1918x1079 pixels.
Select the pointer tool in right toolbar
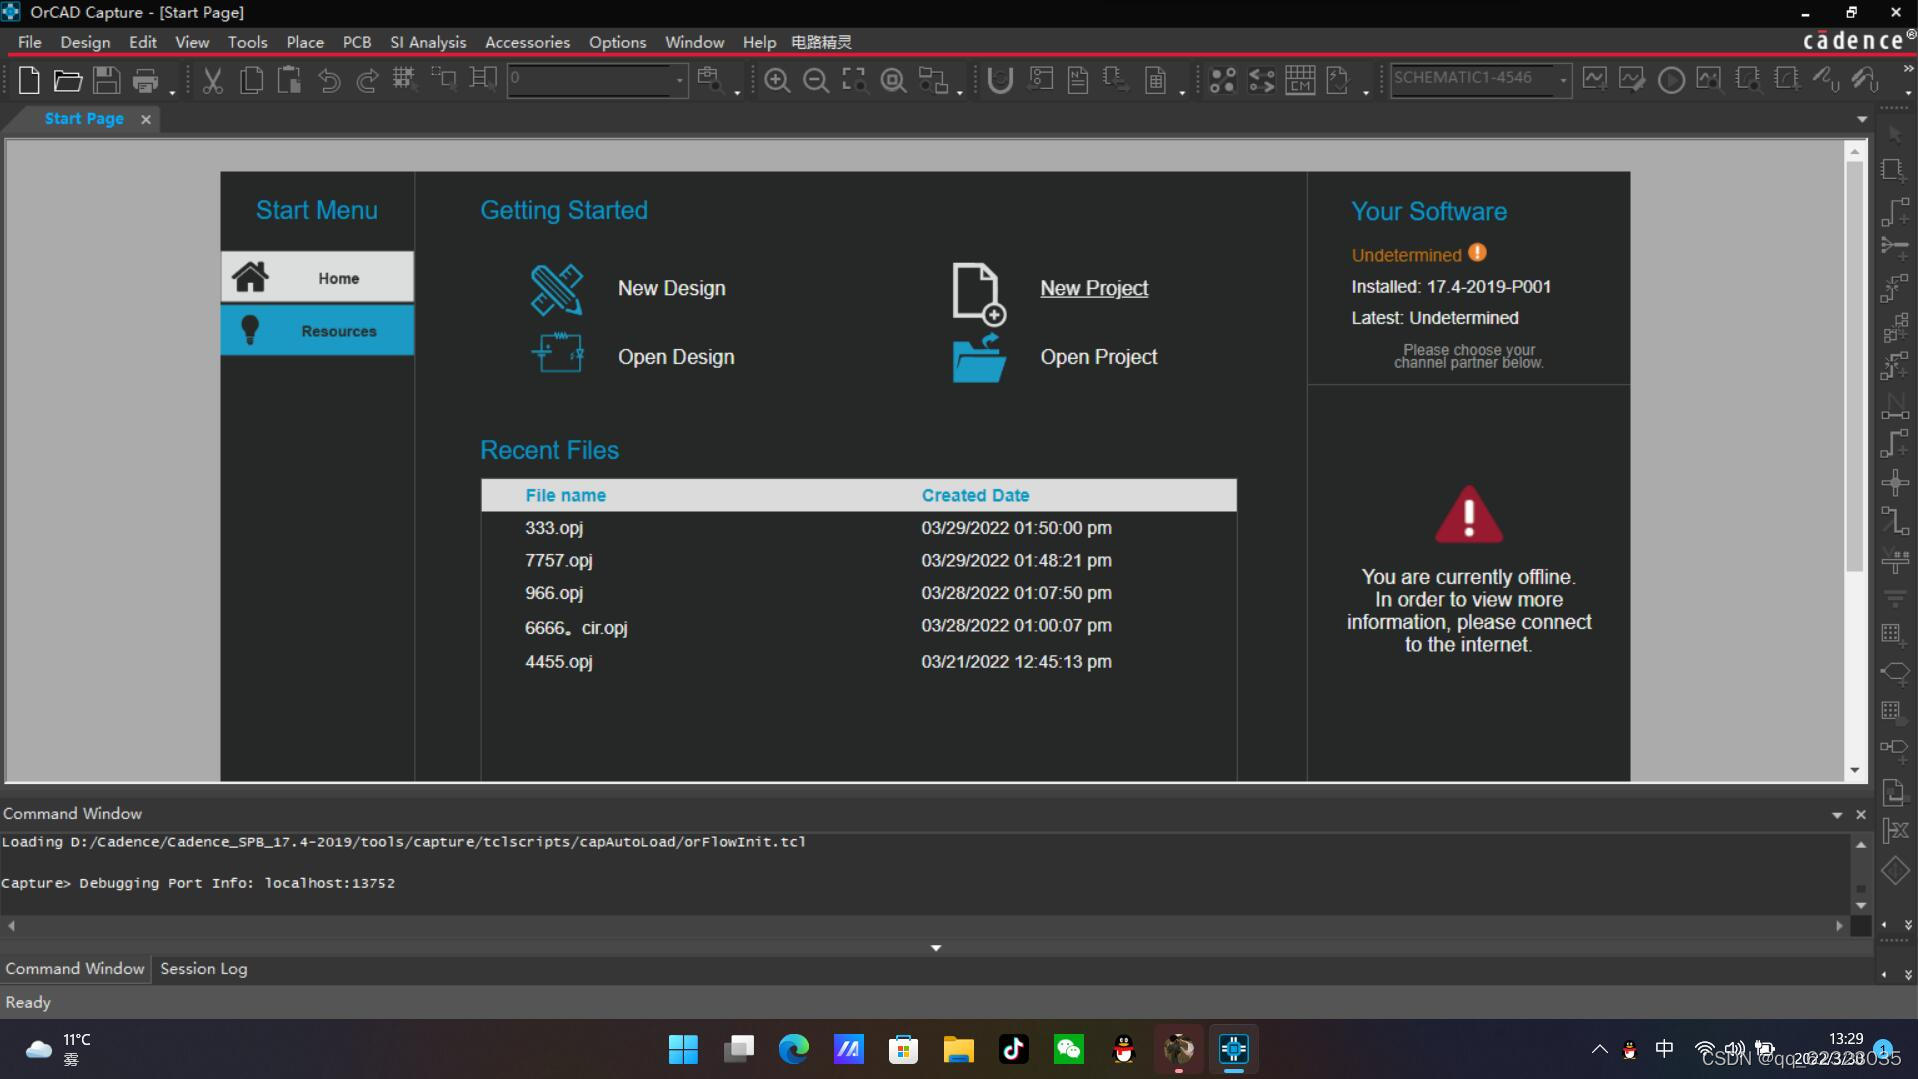pos(1894,134)
